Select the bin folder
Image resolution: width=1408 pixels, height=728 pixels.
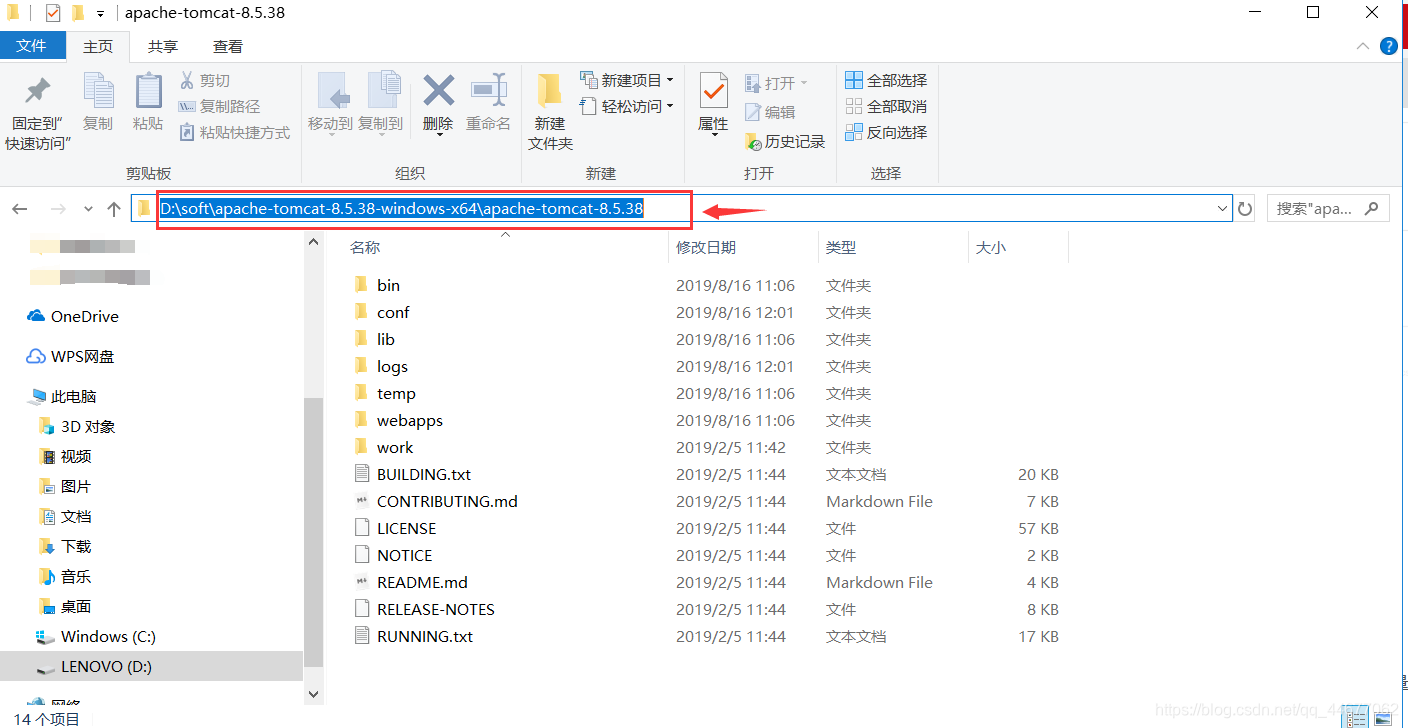click(388, 285)
